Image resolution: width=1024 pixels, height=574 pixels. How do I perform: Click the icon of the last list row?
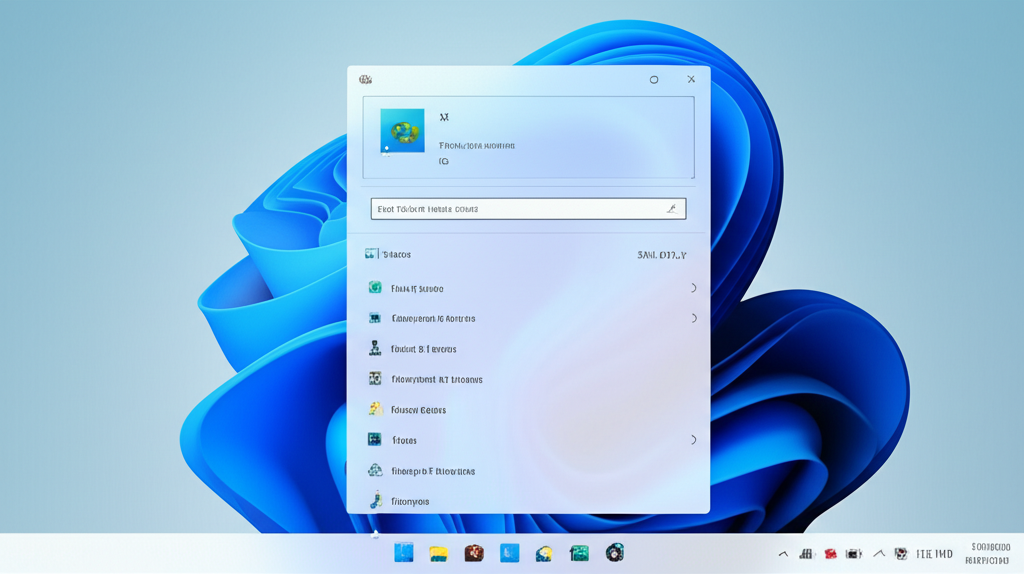tap(375, 501)
